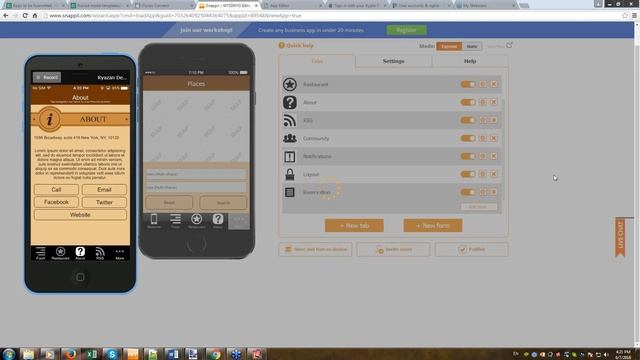
Task: Tap the Restaurant star in blue phone navbar
Action: [60, 253]
